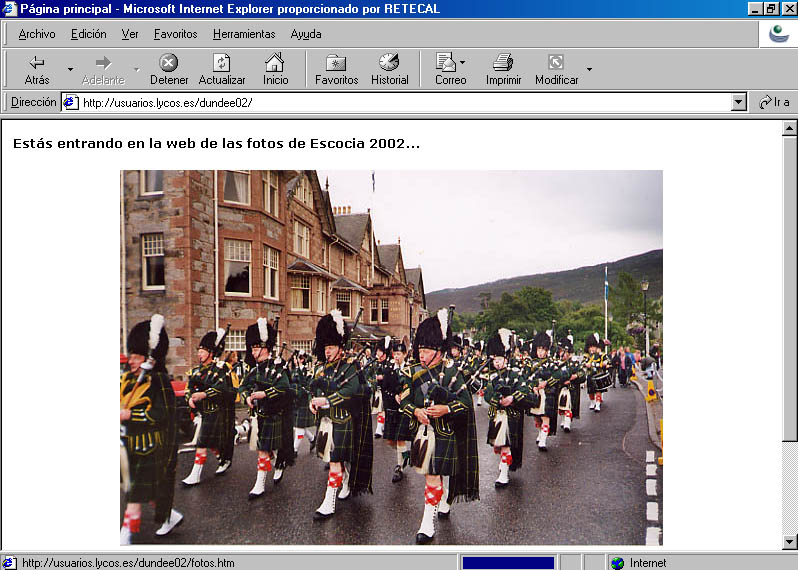Click the page icon in the address bar
Screen dimensions: 798x570
(71, 102)
